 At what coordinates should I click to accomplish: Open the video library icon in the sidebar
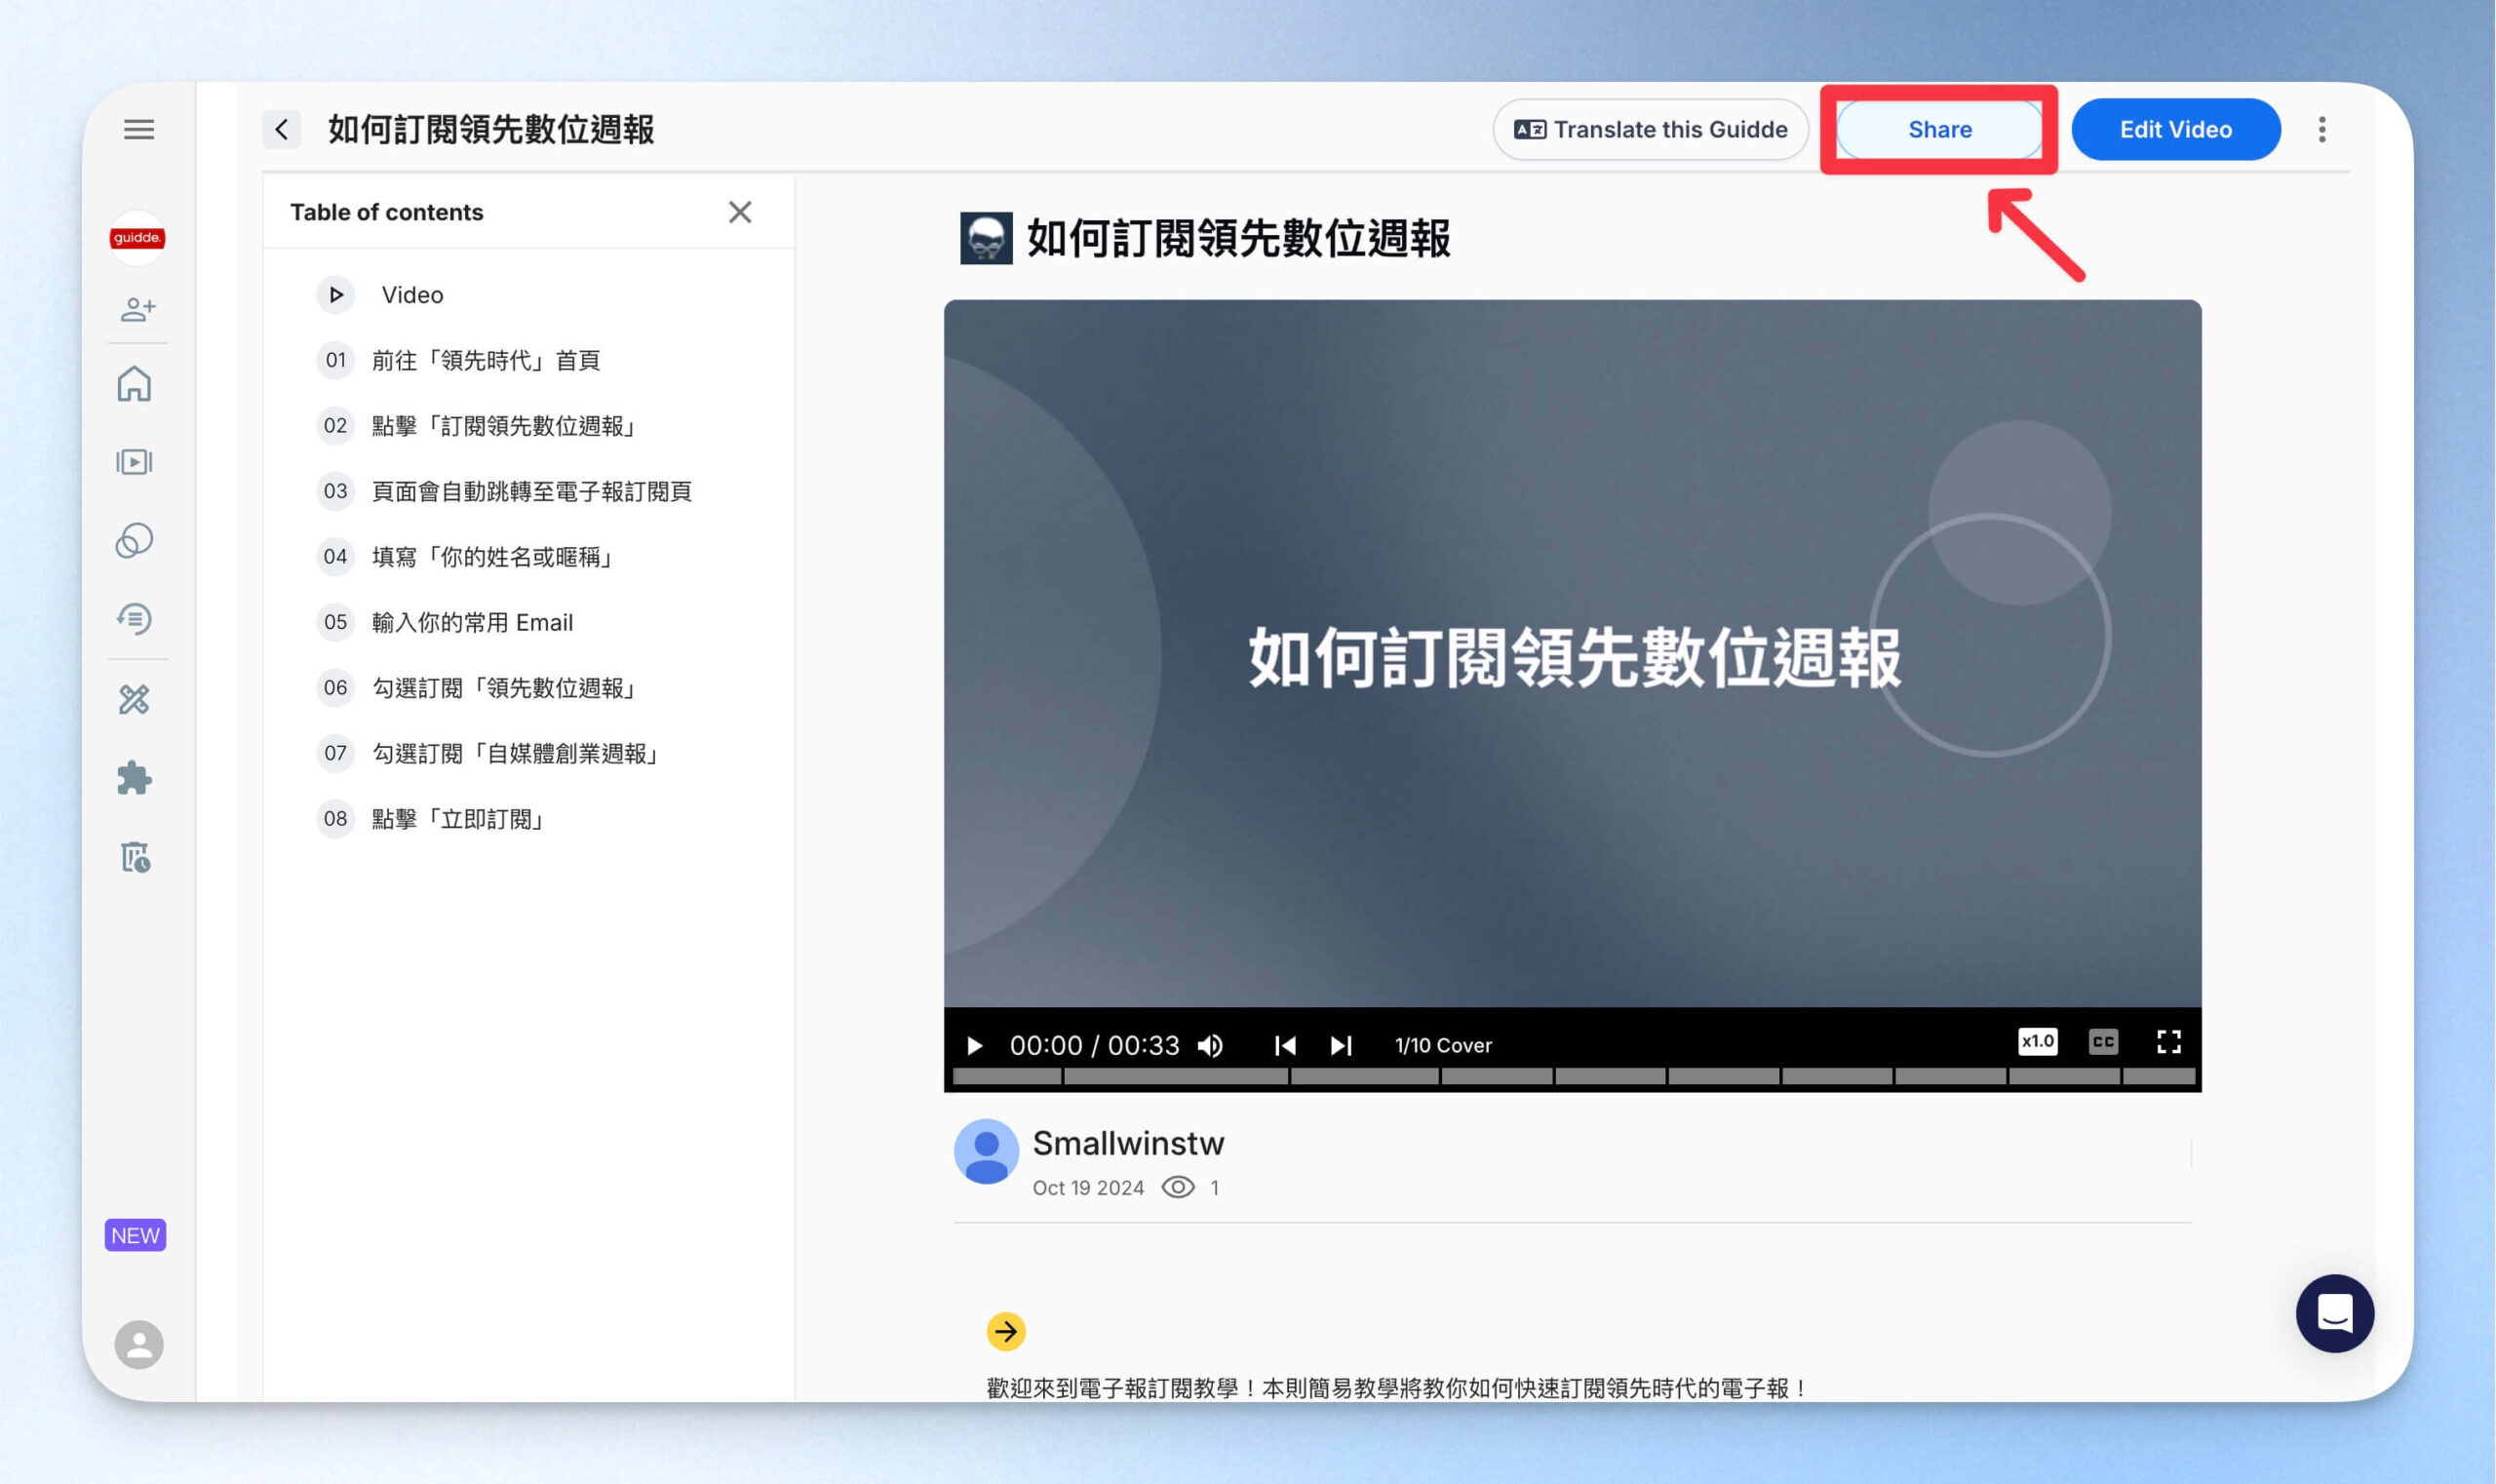135,462
